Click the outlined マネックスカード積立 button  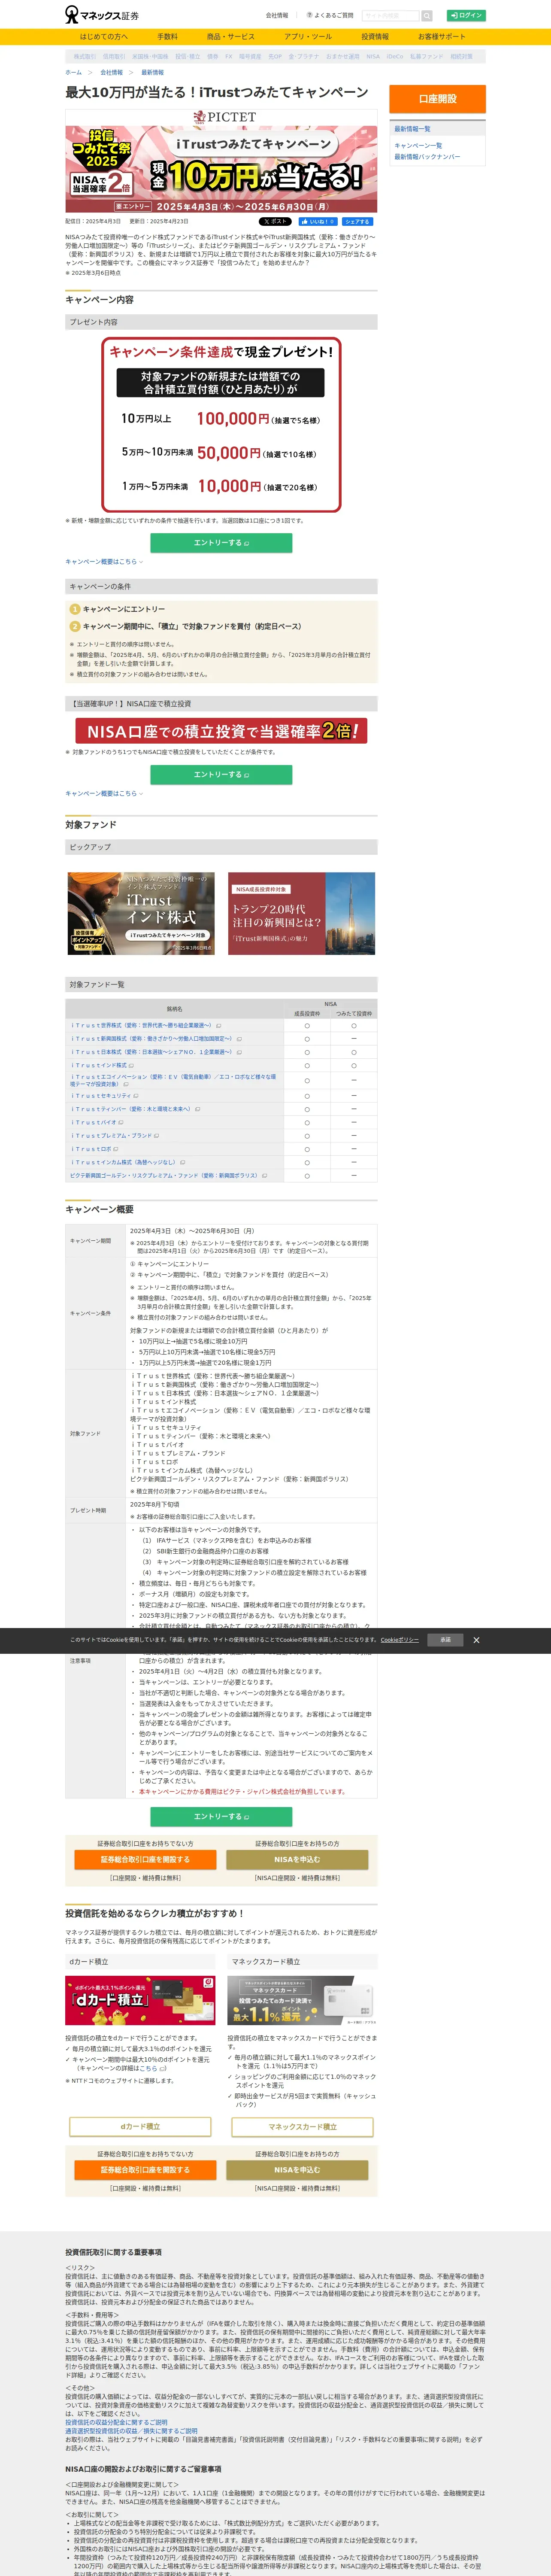click(302, 2126)
